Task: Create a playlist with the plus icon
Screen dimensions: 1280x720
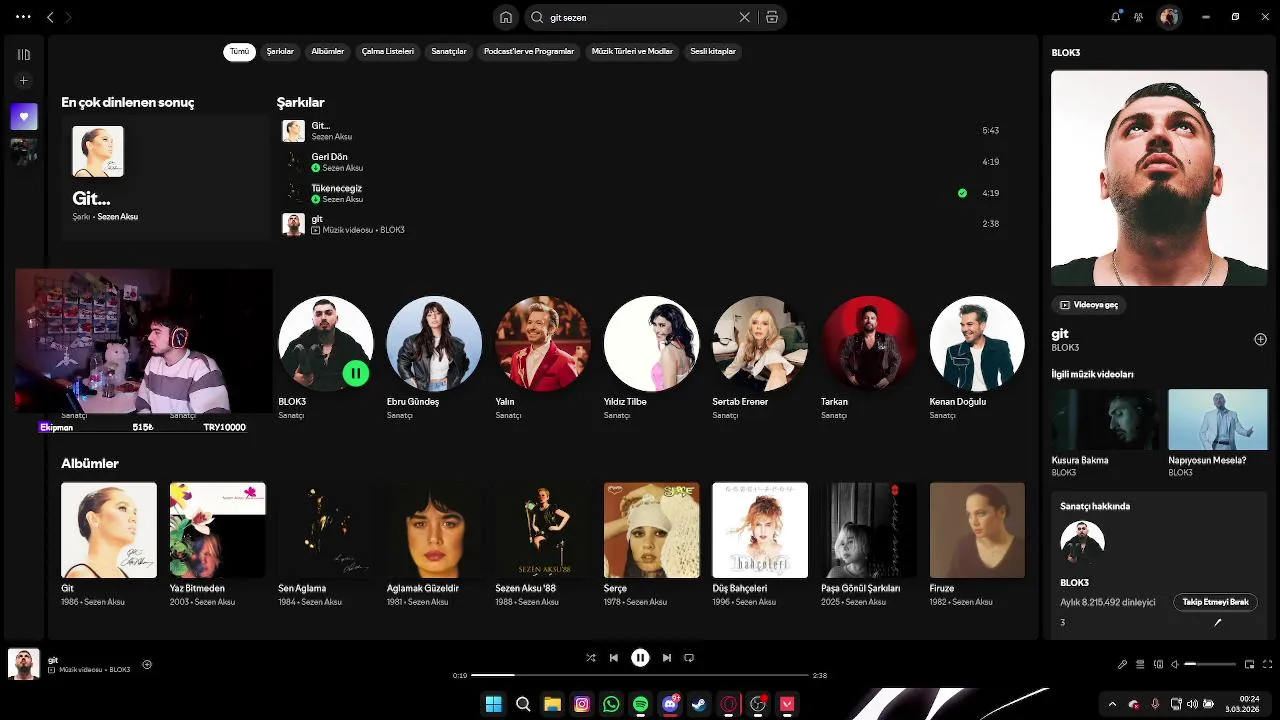Action: (24, 81)
